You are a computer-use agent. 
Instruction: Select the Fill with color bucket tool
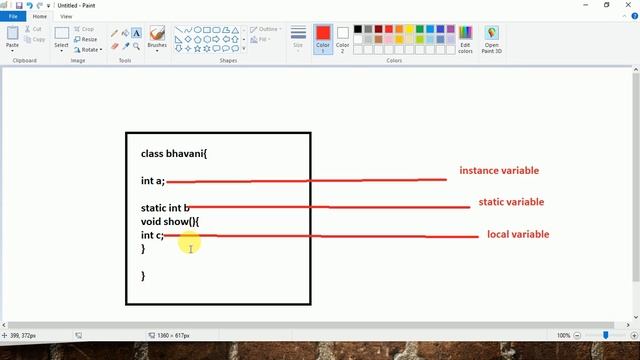click(x=125, y=33)
